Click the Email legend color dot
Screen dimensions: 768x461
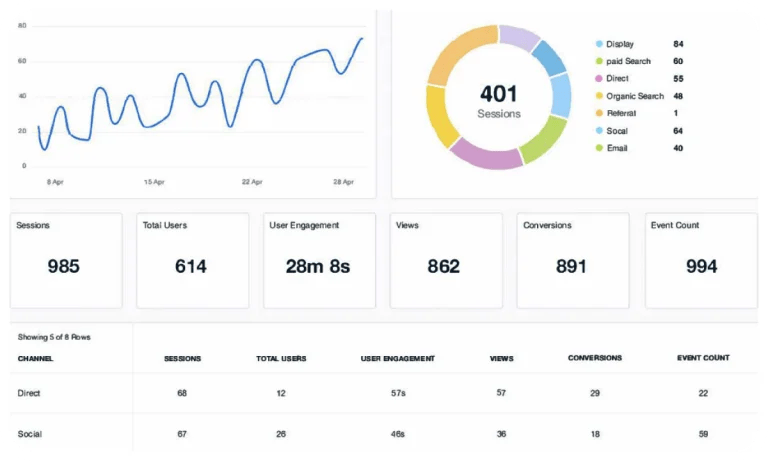[599, 148]
